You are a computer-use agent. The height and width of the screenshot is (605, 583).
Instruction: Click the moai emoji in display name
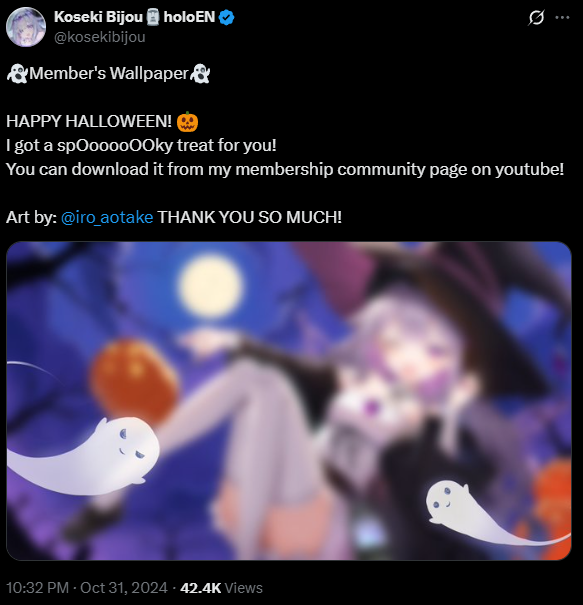pos(153,17)
